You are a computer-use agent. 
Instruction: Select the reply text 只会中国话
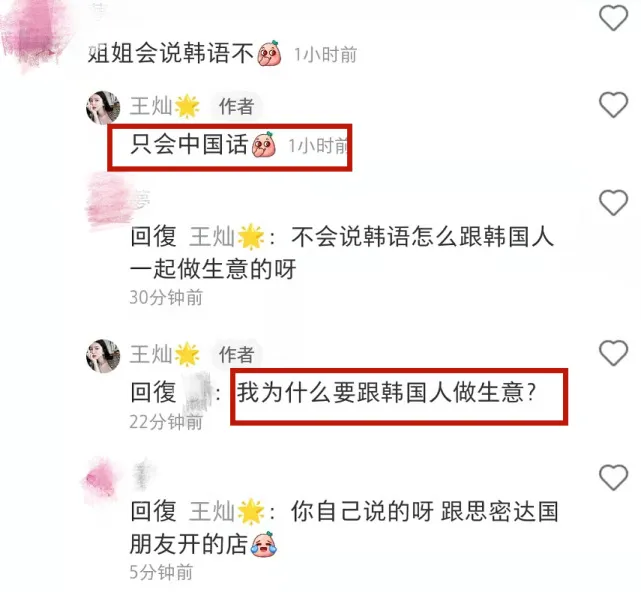[x=189, y=144]
